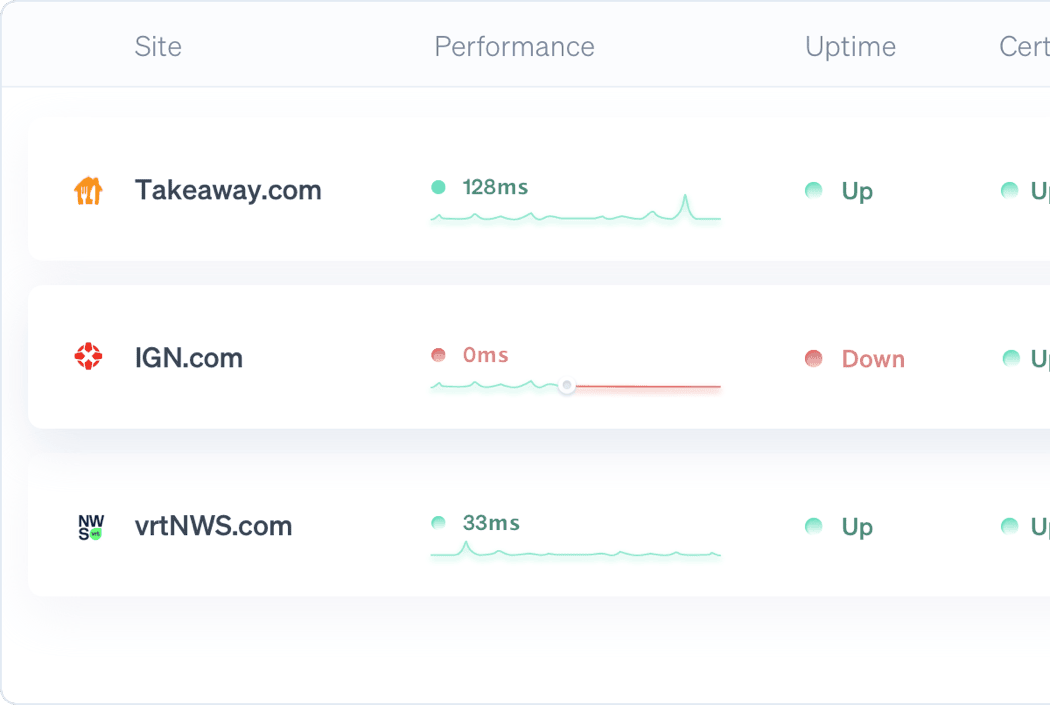Open the vrtNWS.com site link
Viewport: 1050px width, 705px height.
tap(213, 526)
